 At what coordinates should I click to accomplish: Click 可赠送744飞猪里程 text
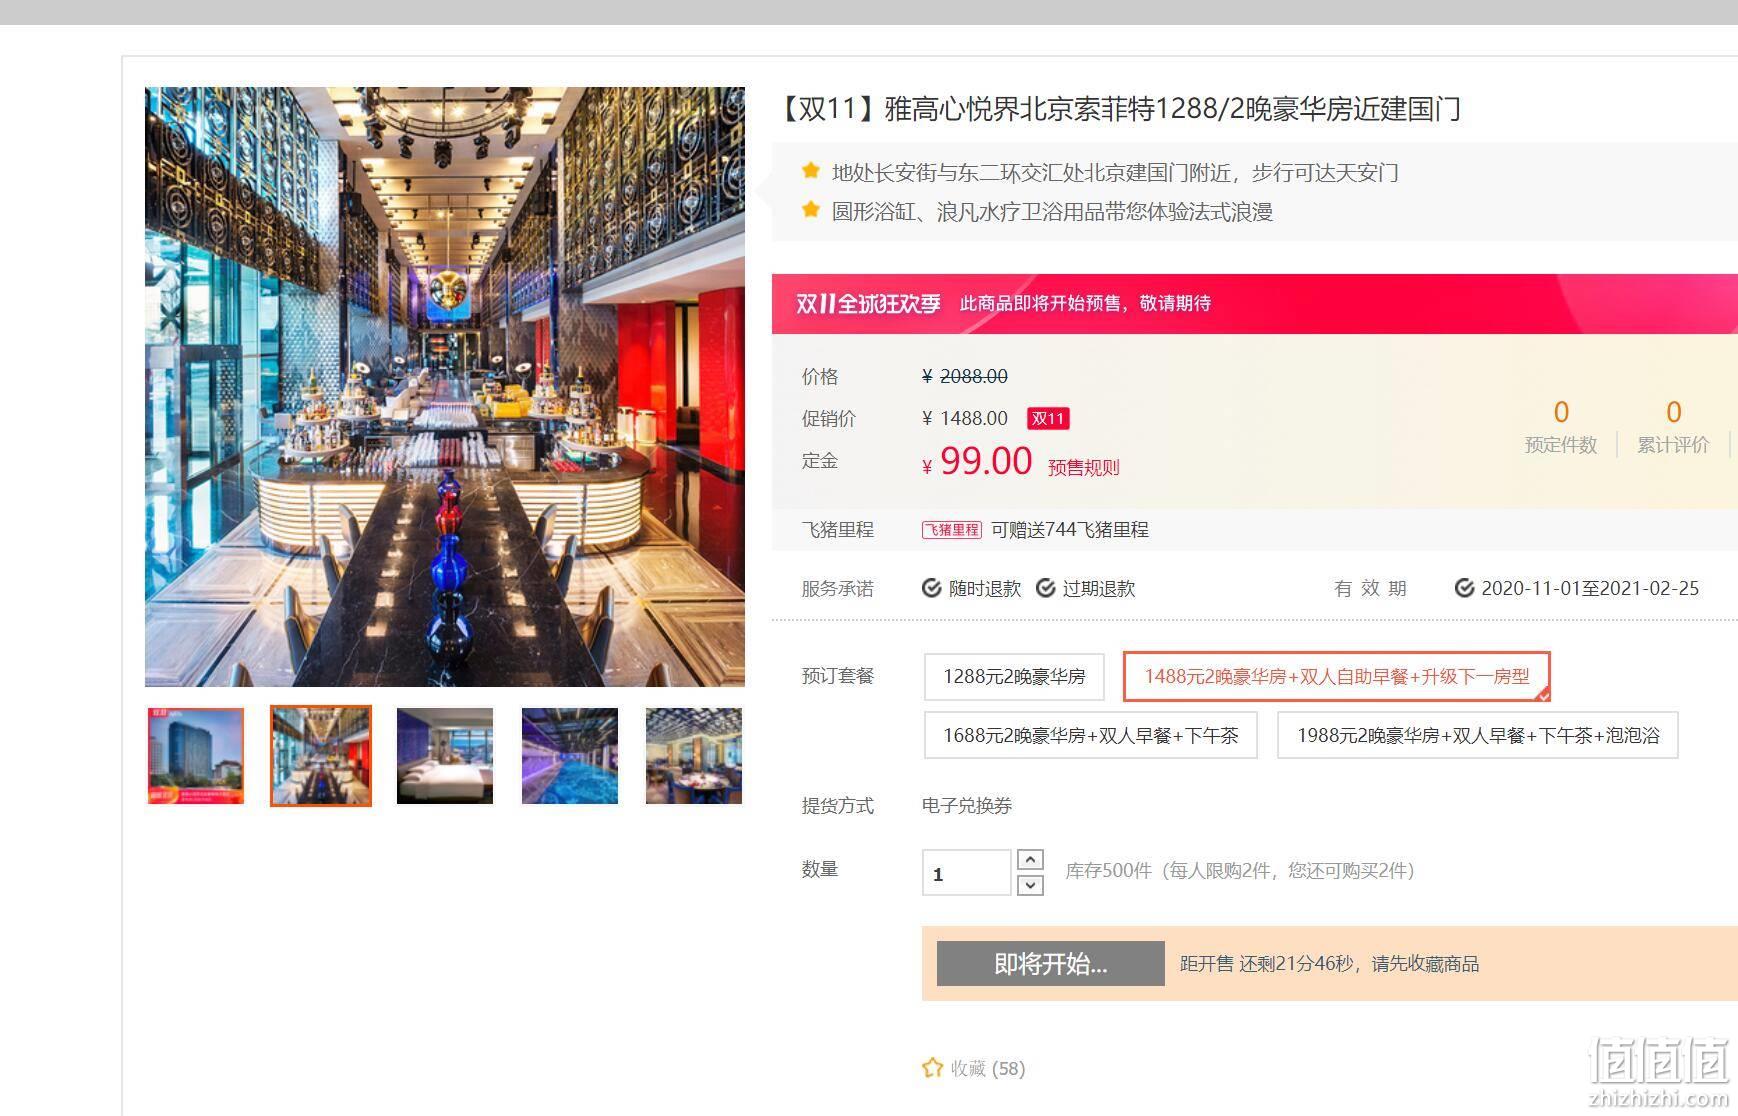(x=1070, y=530)
